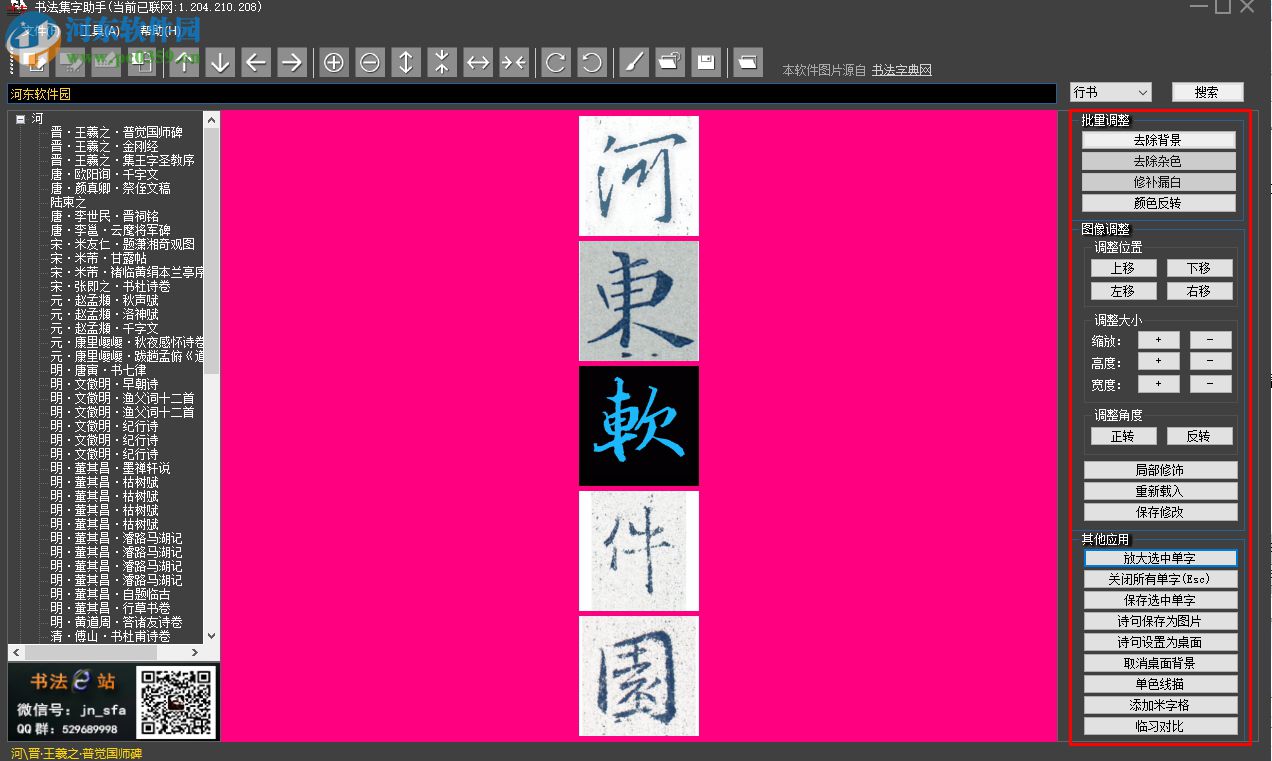Click the stretch-height double-arrow toolbar icon
Image resolution: width=1272 pixels, height=761 pixels.
click(406, 62)
